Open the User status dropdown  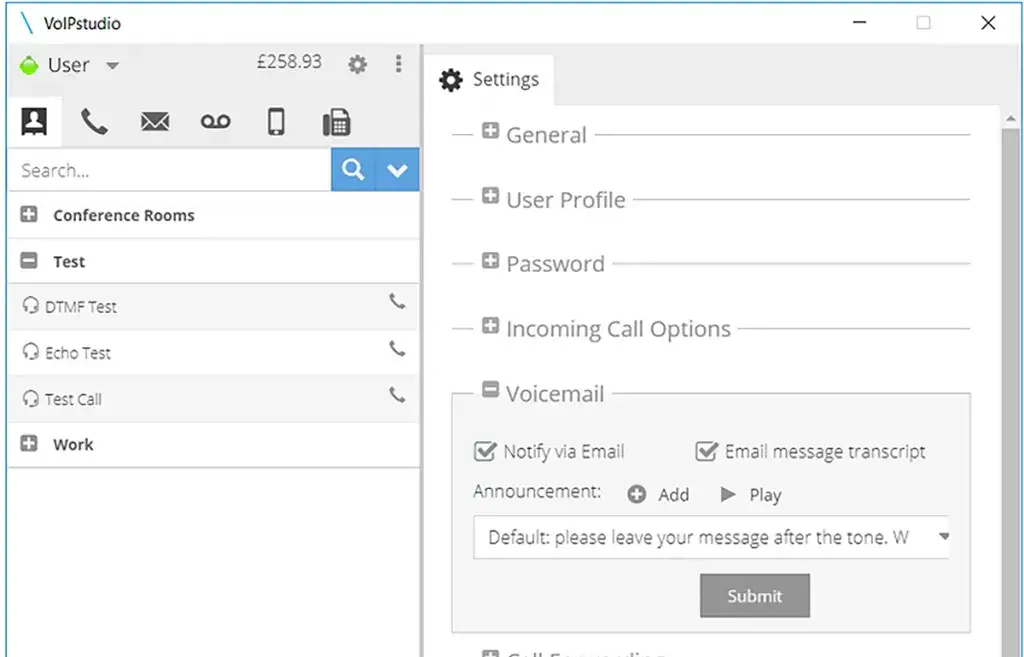(x=112, y=66)
